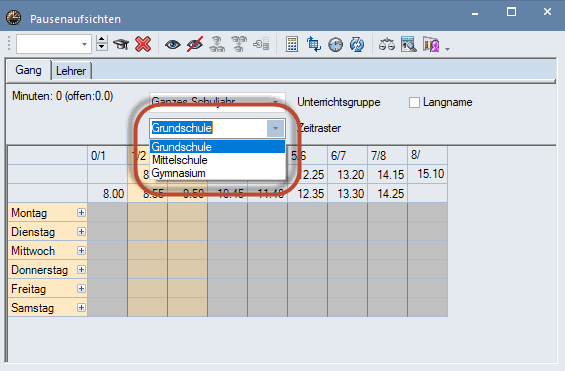
Task: Collapse the Grundschule combo box arrow
Action: 276,128
